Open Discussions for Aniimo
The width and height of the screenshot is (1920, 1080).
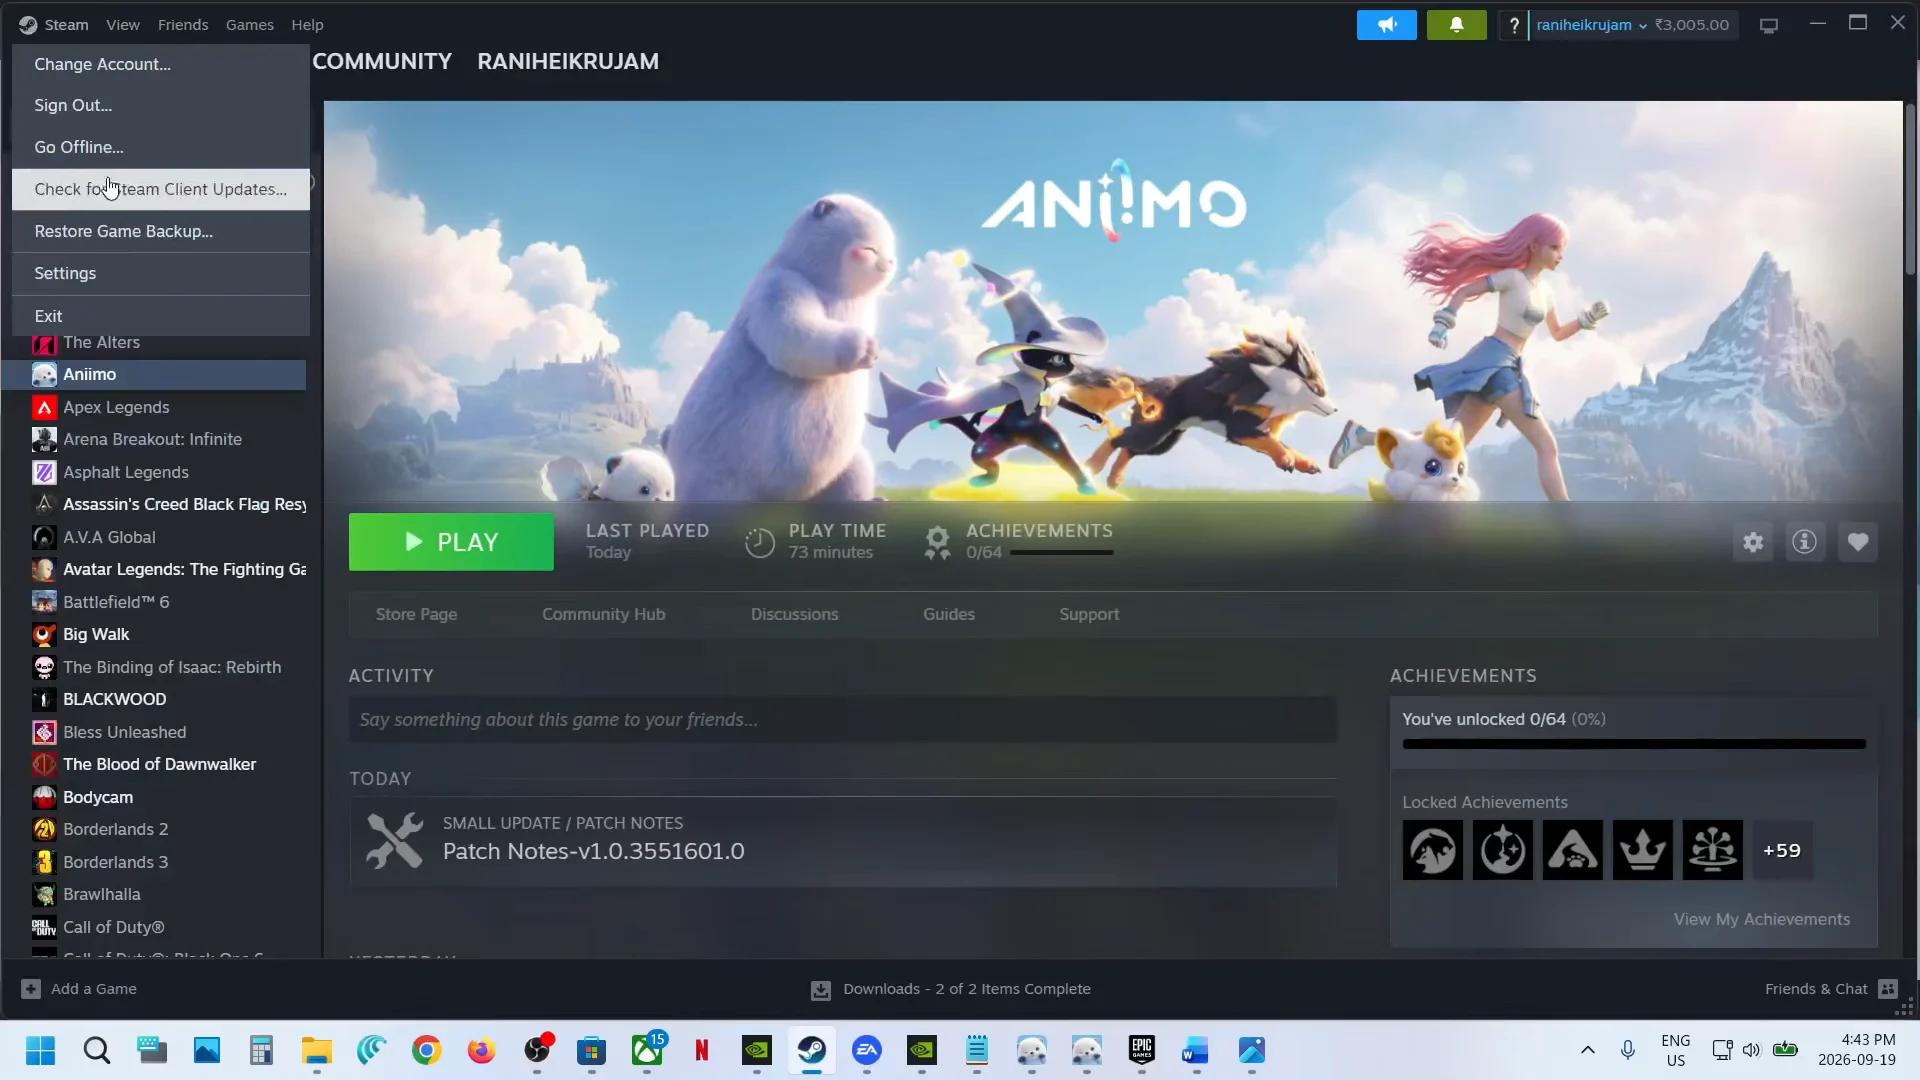pyautogui.click(x=794, y=614)
